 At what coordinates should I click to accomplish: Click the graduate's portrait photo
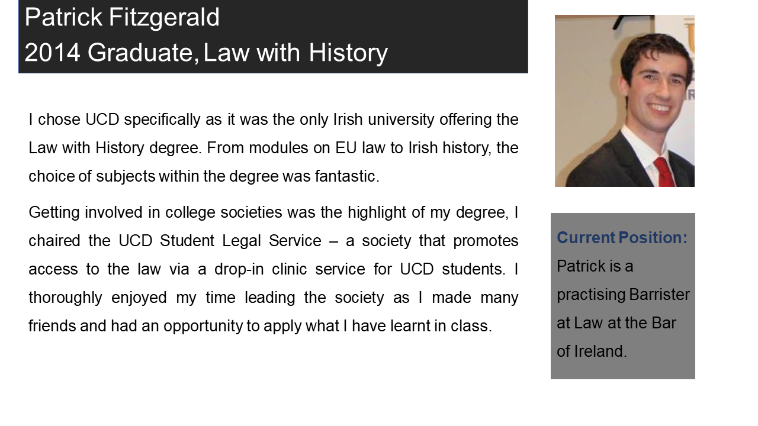624,100
